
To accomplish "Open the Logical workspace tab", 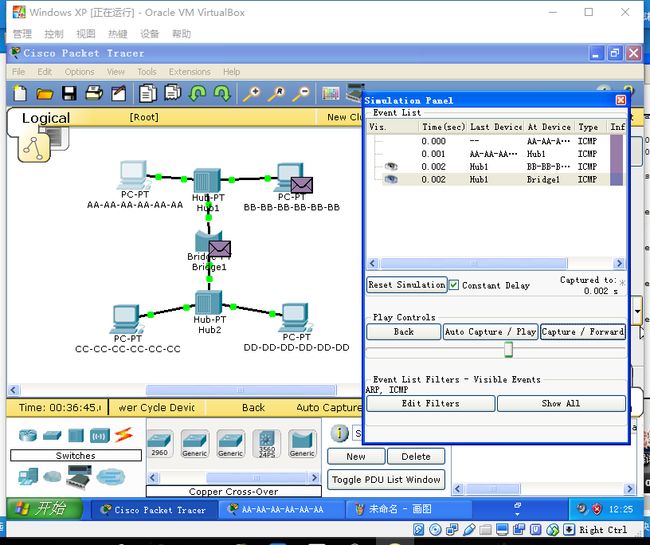I will click(x=46, y=118).
